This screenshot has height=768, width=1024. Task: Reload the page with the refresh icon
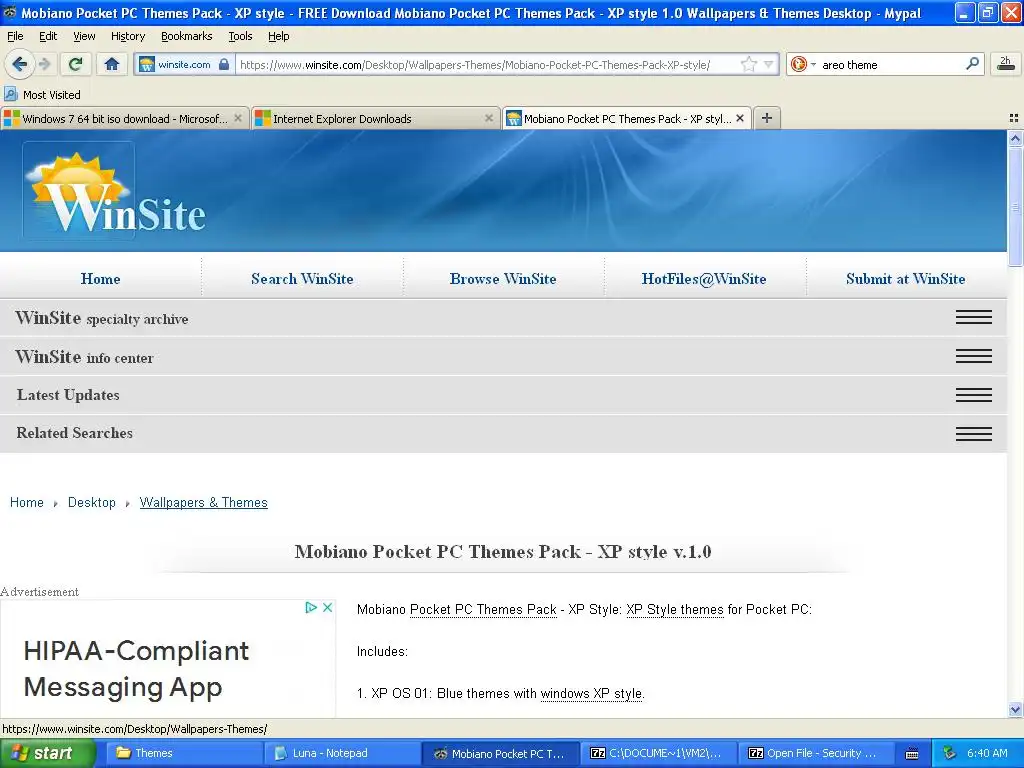click(76, 64)
